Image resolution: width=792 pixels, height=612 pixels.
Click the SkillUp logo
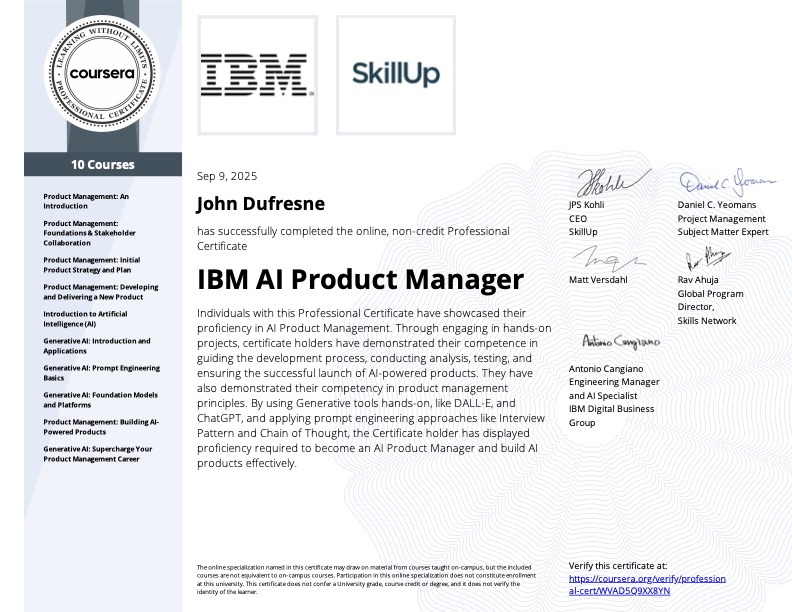pyautogui.click(x=396, y=75)
